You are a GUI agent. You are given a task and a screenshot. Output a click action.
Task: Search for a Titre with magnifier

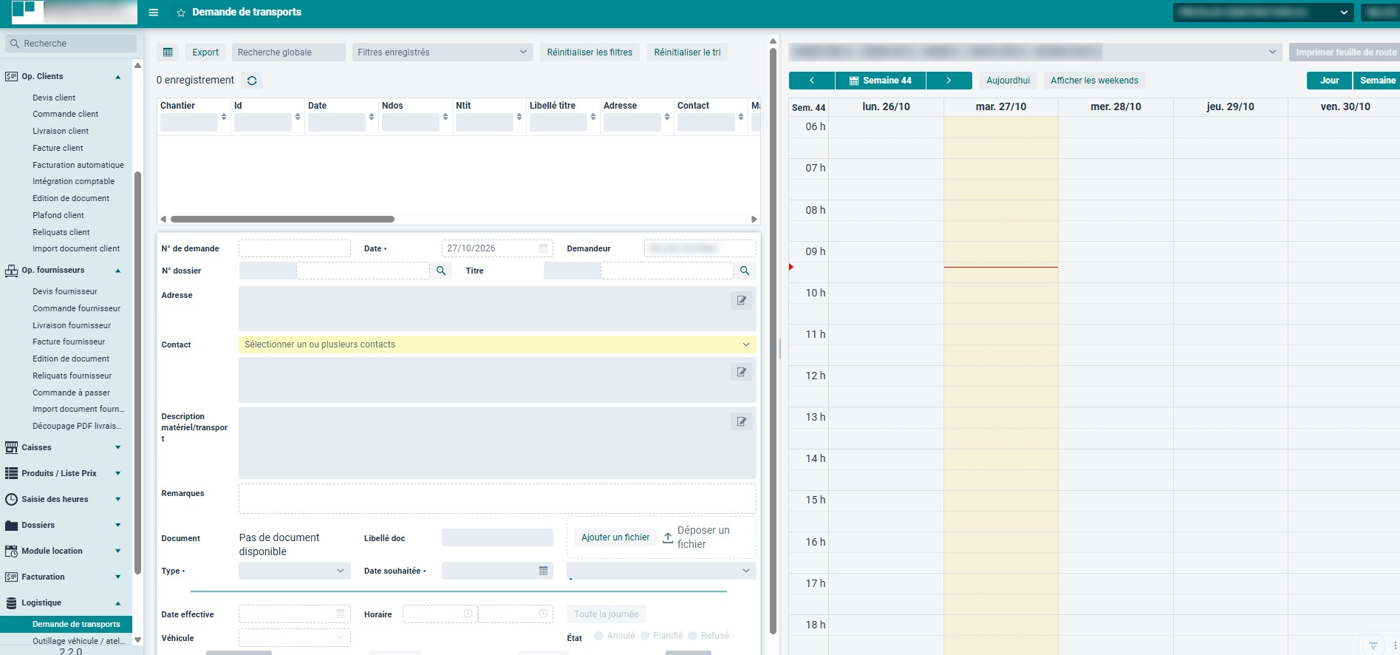pyautogui.click(x=744, y=271)
